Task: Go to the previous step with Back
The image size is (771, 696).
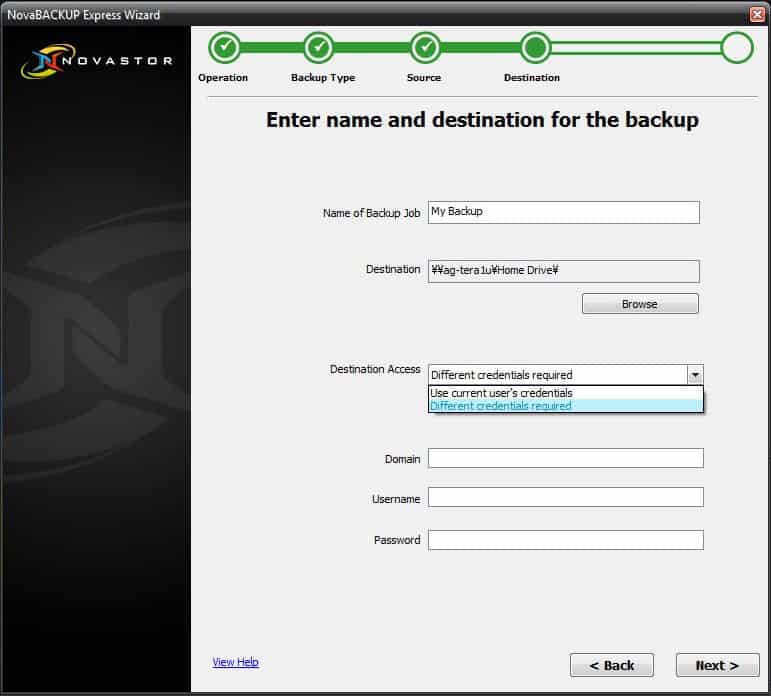Action: pos(612,665)
